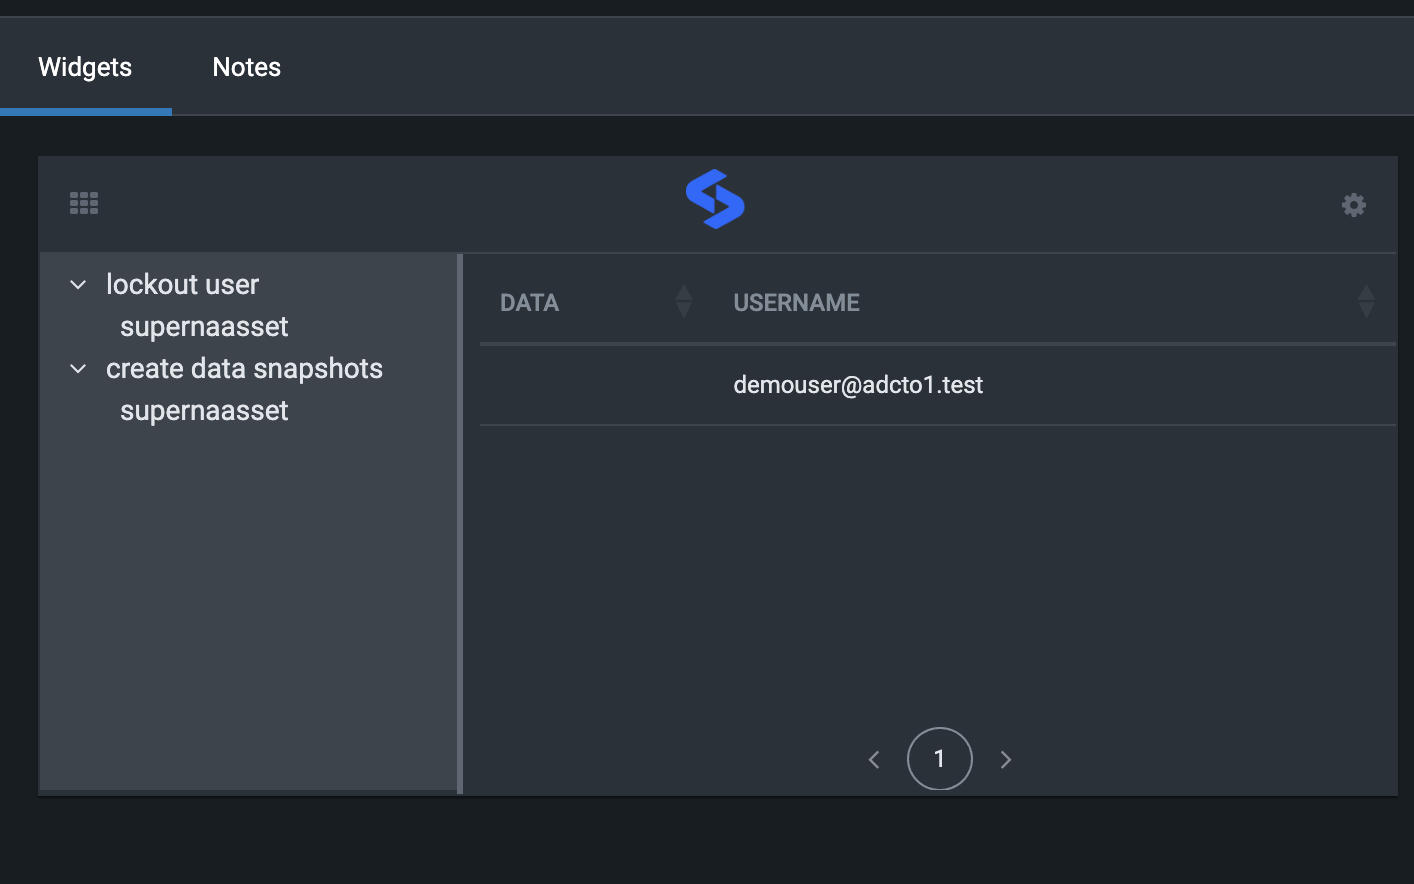This screenshot has height=884, width=1414.
Task: Open widget settings gear icon
Action: coord(1353,205)
